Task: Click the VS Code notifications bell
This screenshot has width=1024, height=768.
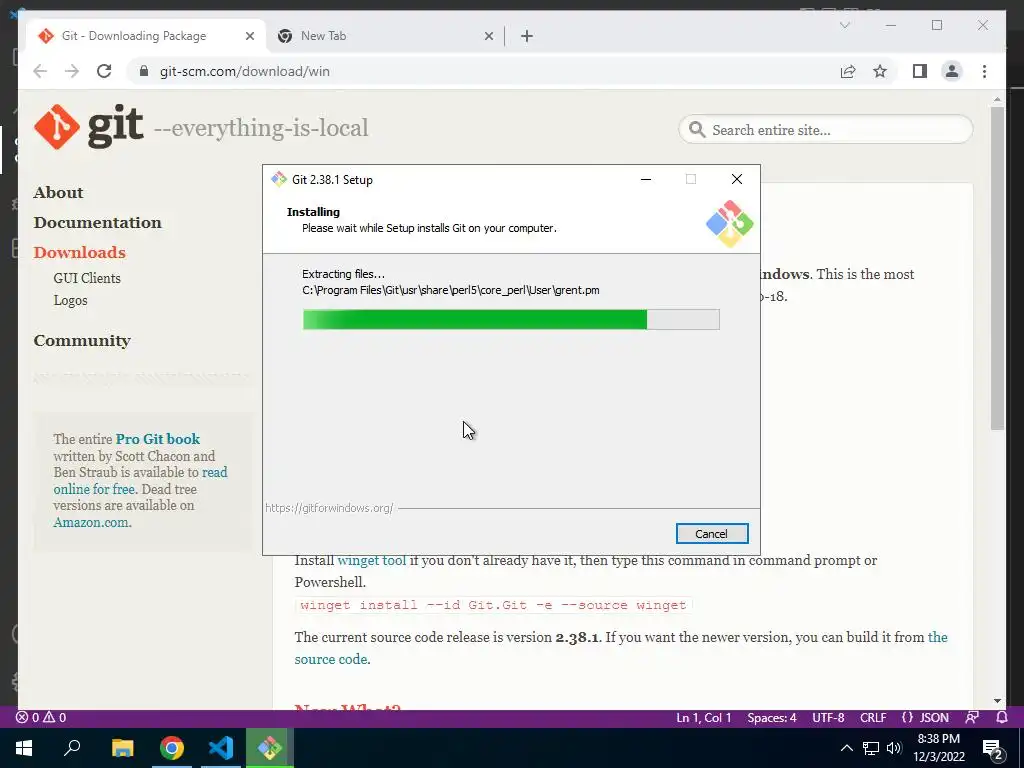Action: coord(1002,718)
